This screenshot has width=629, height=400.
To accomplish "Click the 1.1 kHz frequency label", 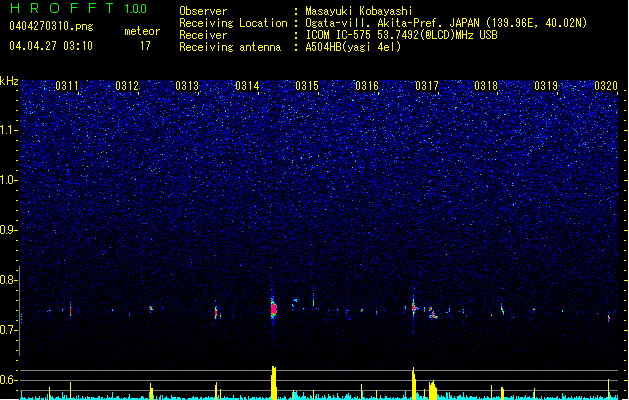I will pyautogui.click(x=9, y=130).
